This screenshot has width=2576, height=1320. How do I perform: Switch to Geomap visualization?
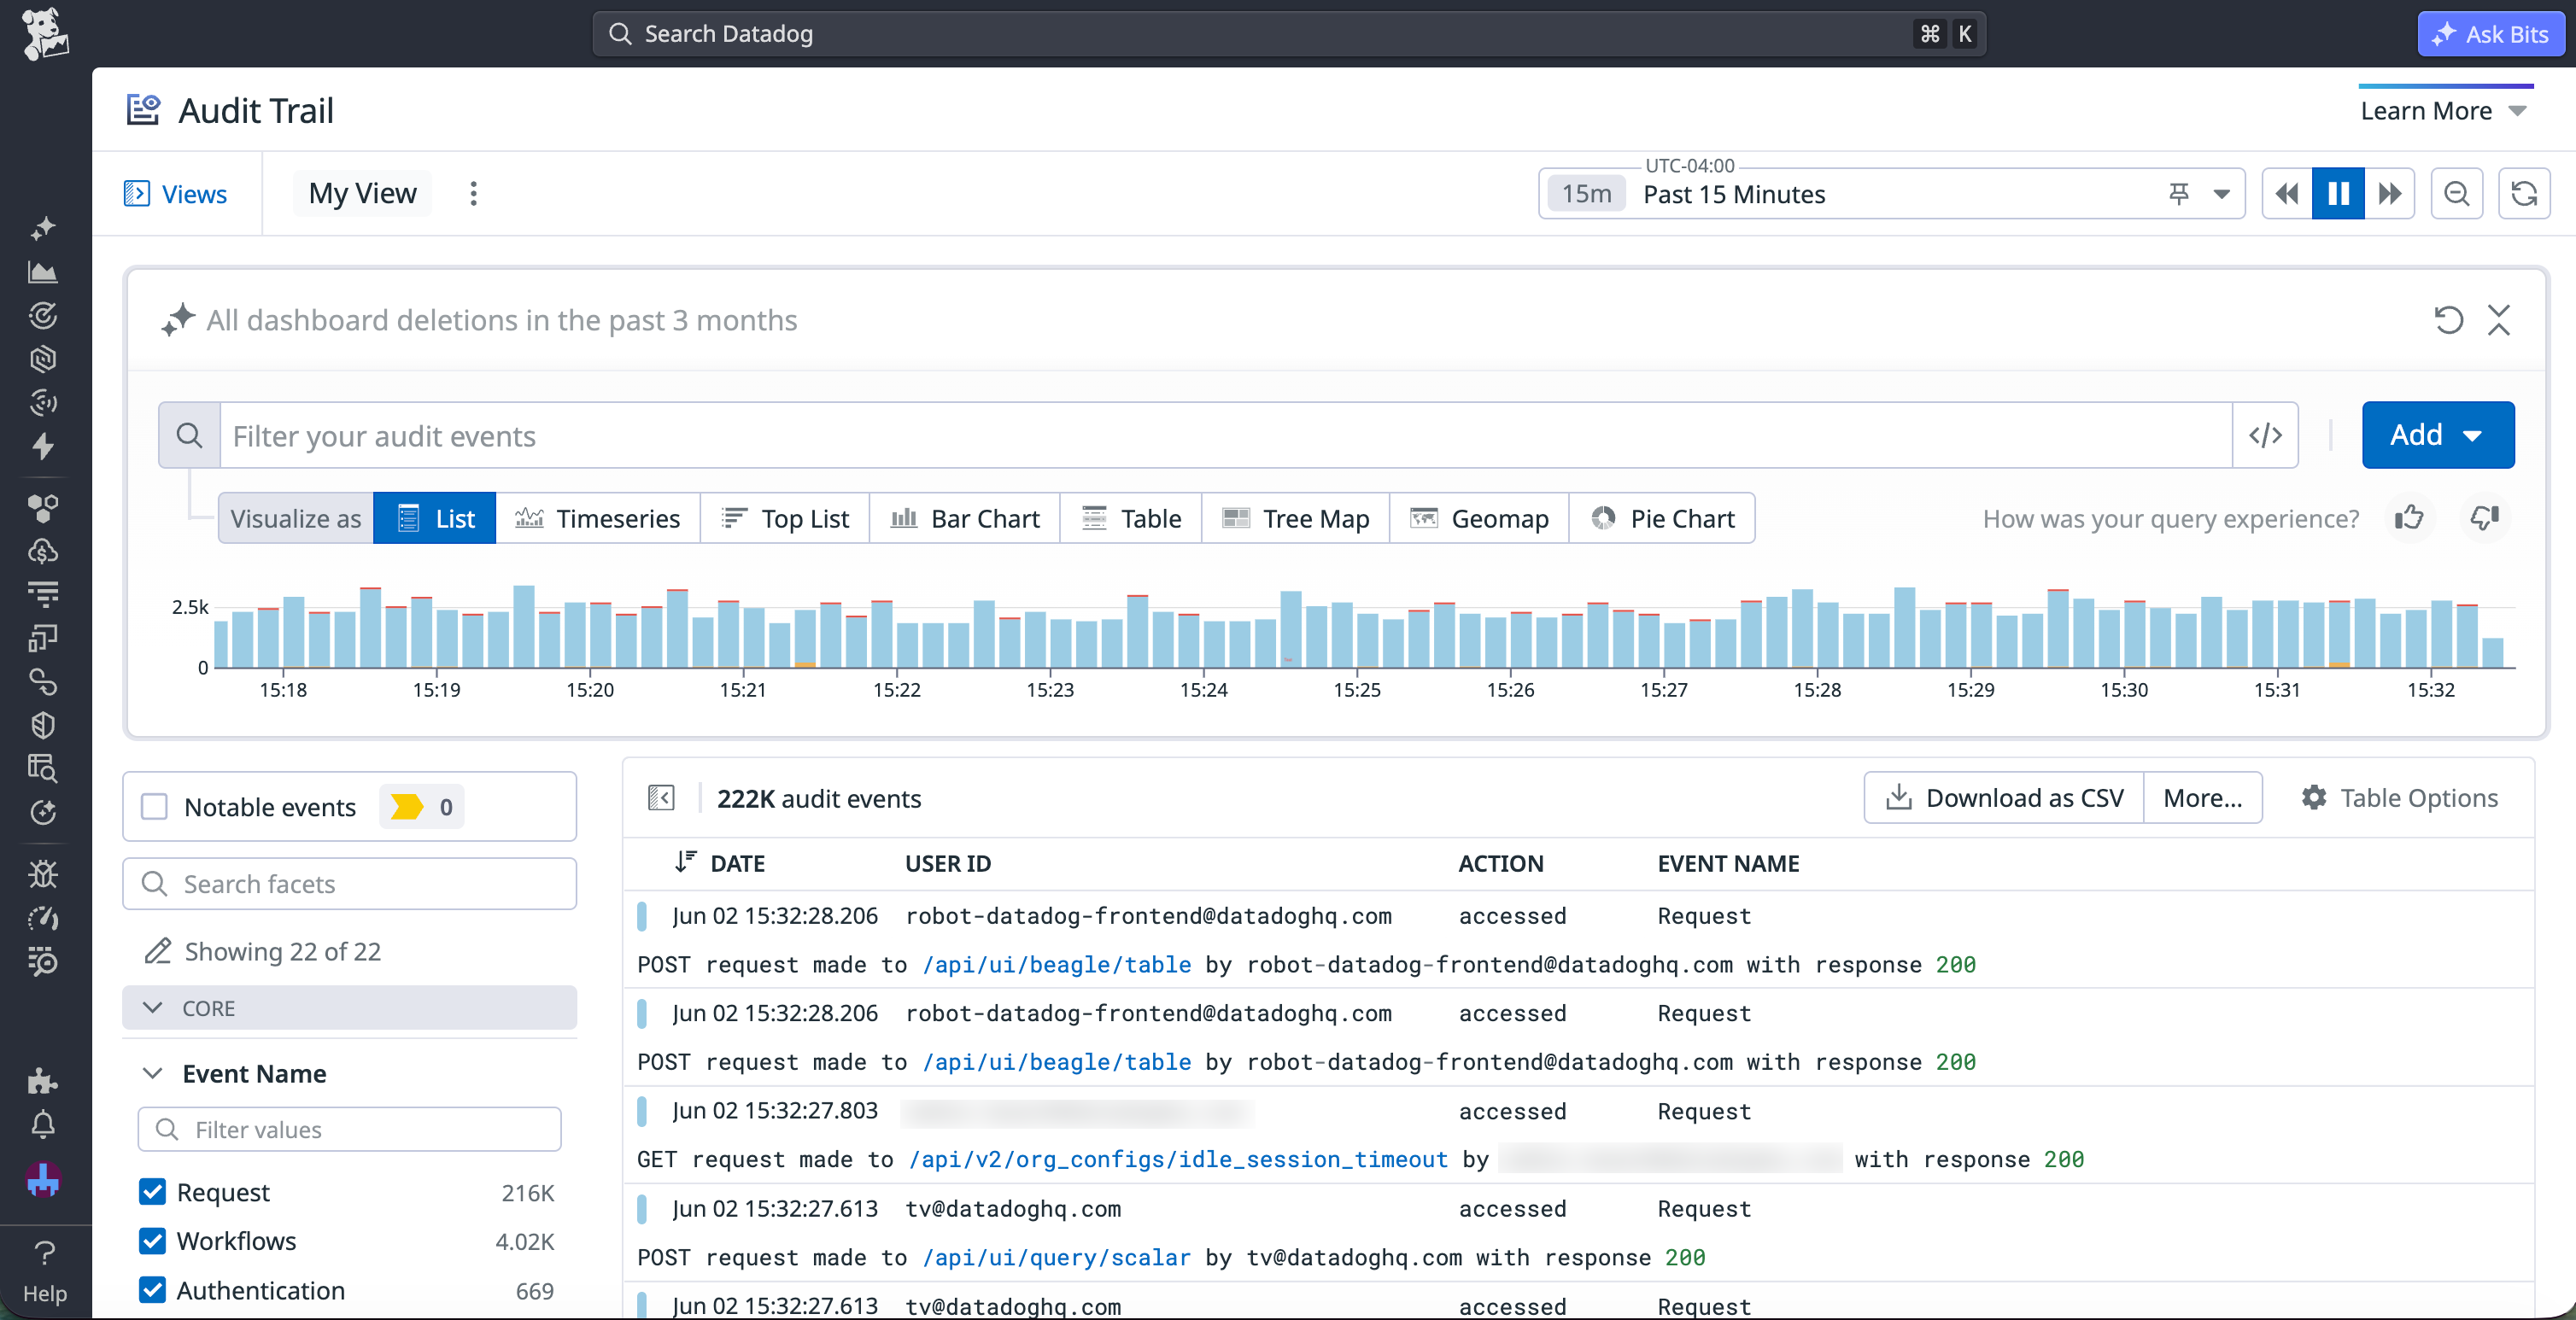tap(1480, 518)
